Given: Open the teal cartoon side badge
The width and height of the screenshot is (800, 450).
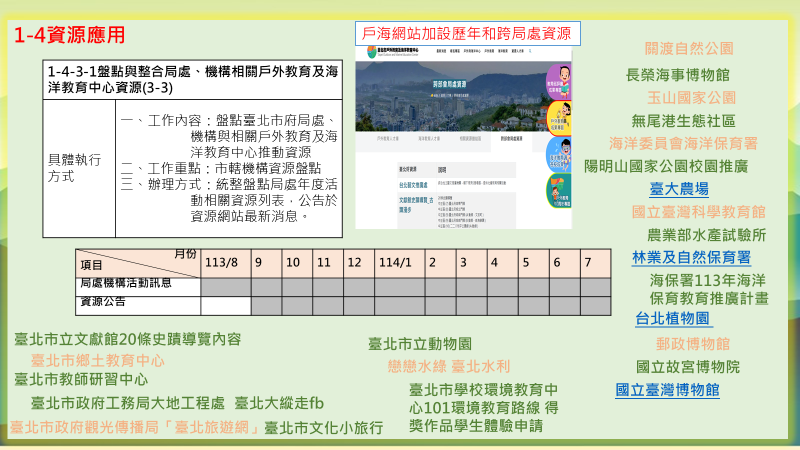Looking at the screenshot, I should pyautogui.click(x=559, y=191).
